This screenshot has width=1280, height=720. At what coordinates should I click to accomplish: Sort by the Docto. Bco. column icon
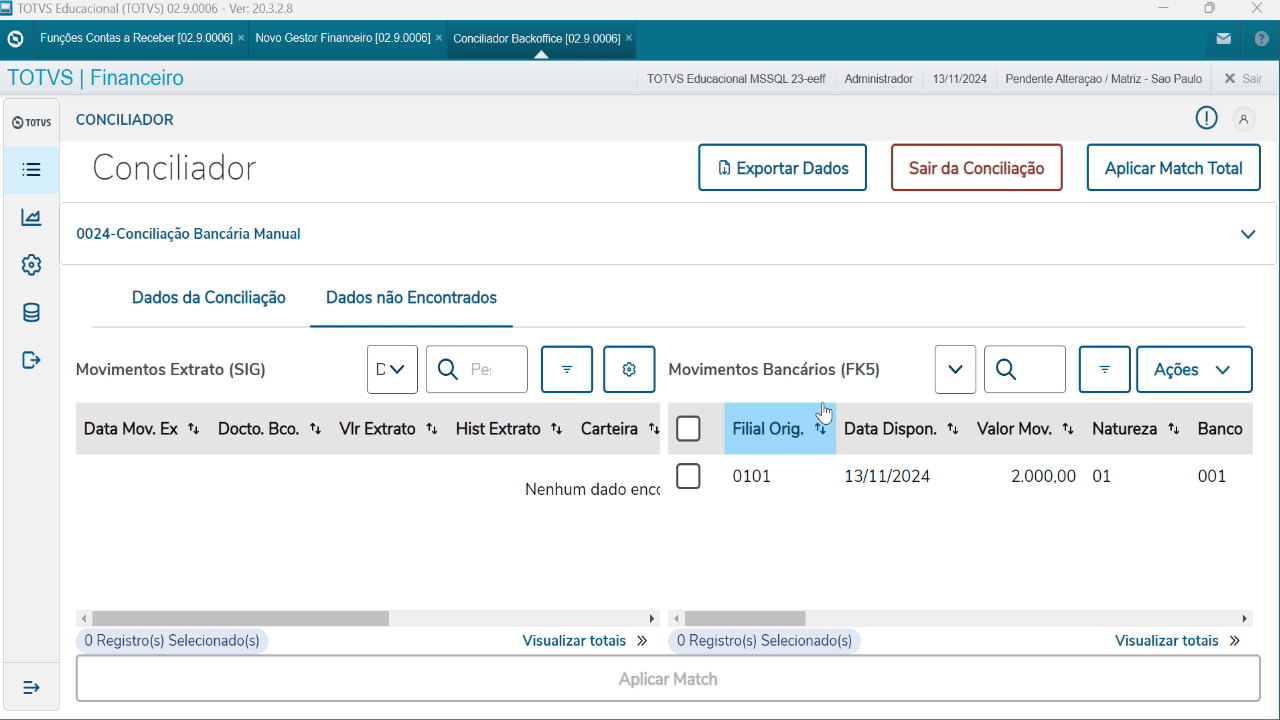315,429
